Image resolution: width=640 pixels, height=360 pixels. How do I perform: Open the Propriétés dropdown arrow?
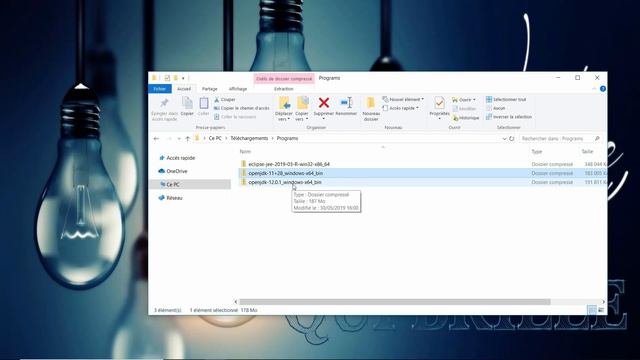(439, 119)
